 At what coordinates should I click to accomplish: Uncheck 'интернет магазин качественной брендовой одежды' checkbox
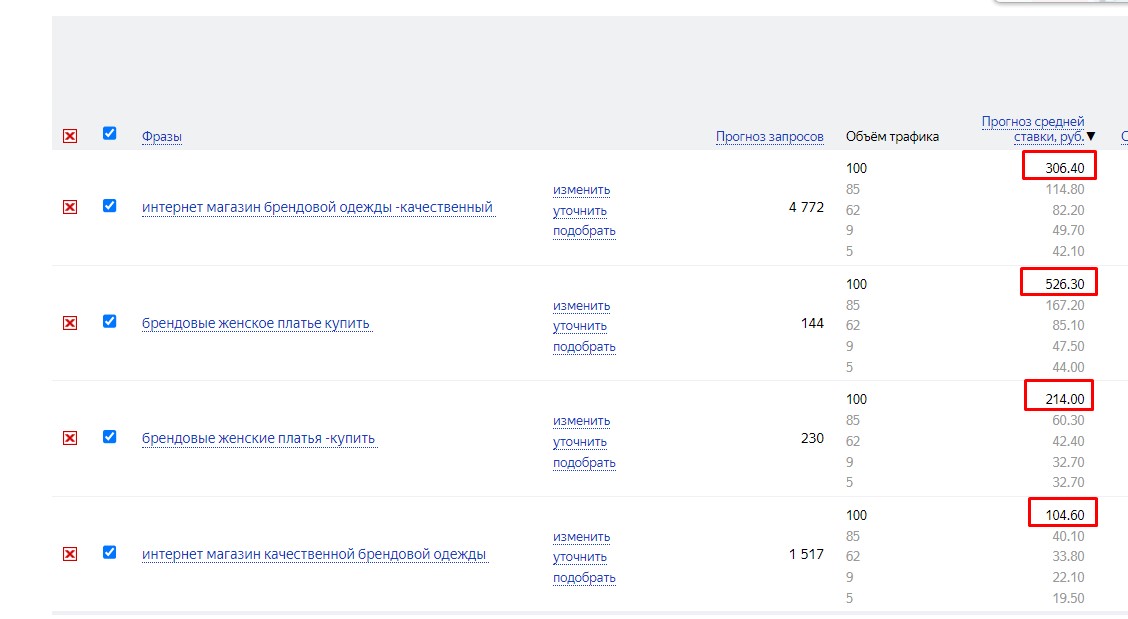(x=110, y=552)
